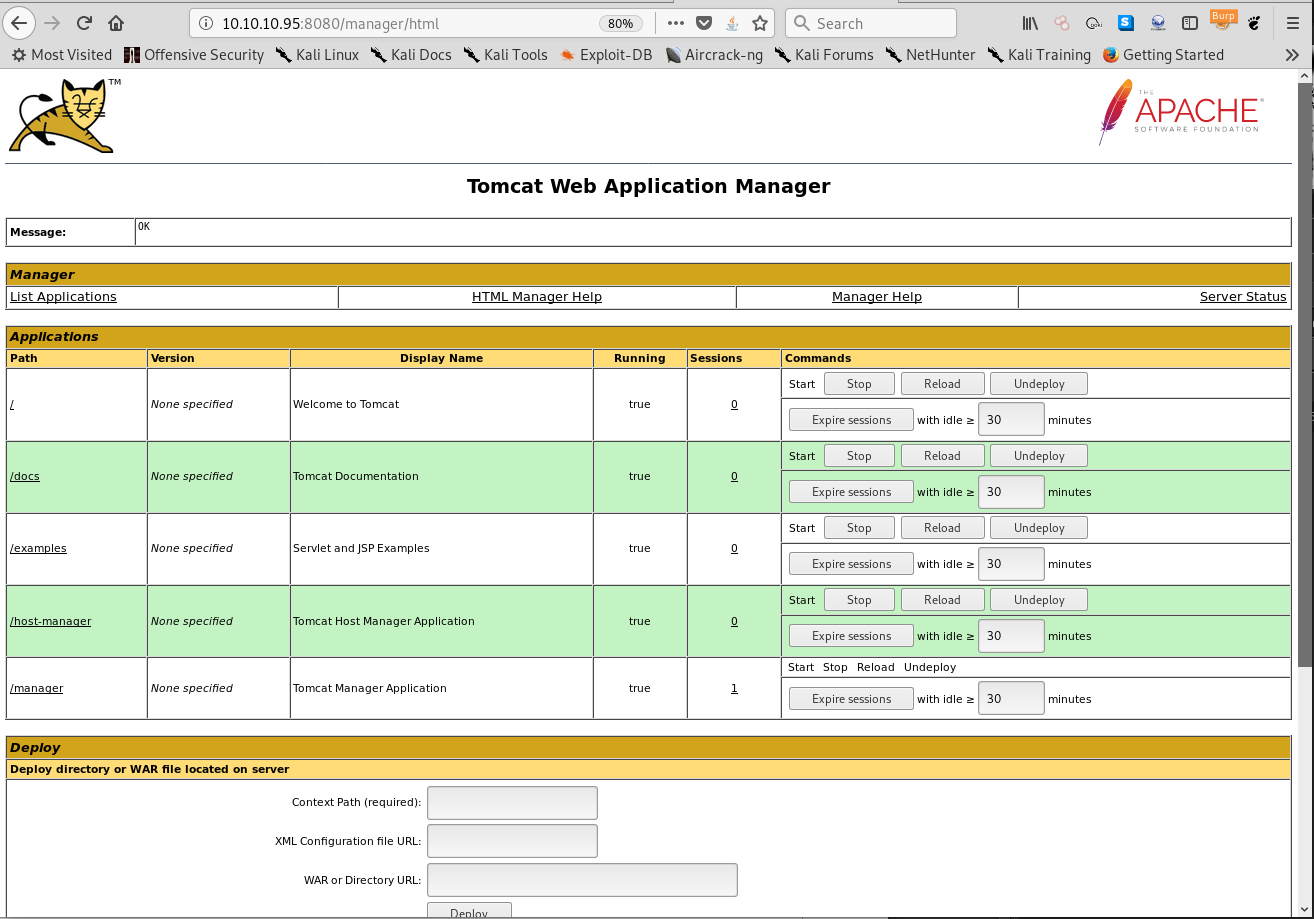1314x919 pixels.
Task: Reload the current page
Action: point(84,23)
